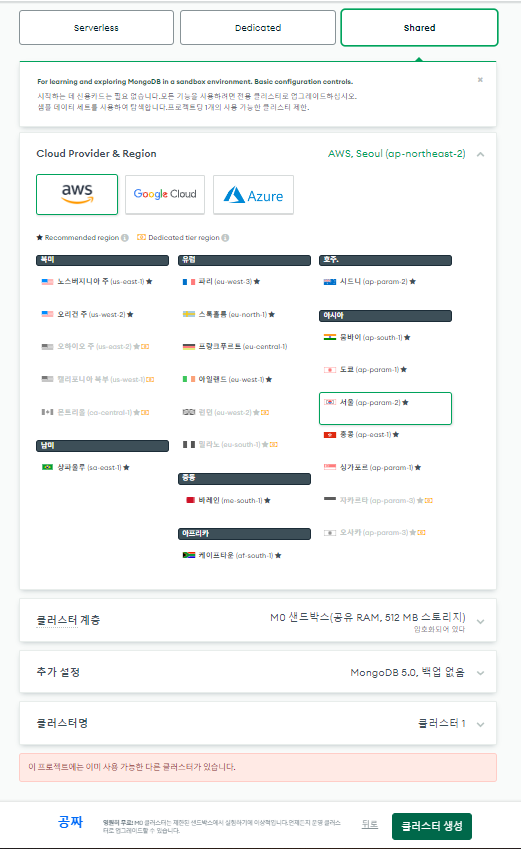This screenshot has width=521, height=849.
Task: Click the pink existing-cluster warning message
Action: pyautogui.click(x=258, y=767)
